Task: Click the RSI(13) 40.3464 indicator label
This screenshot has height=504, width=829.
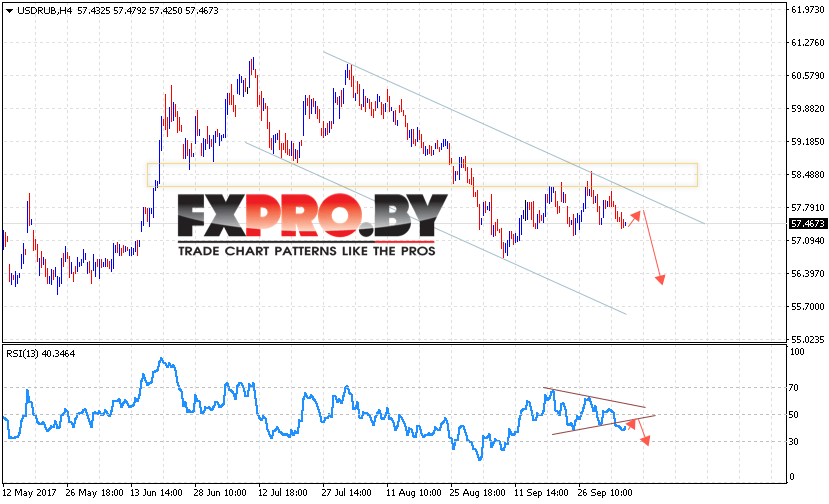Action: (x=41, y=354)
